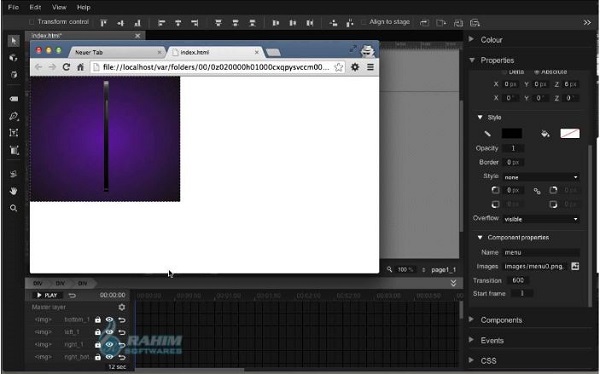
Task: Open the Edit menu
Action: tap(35, 7)
